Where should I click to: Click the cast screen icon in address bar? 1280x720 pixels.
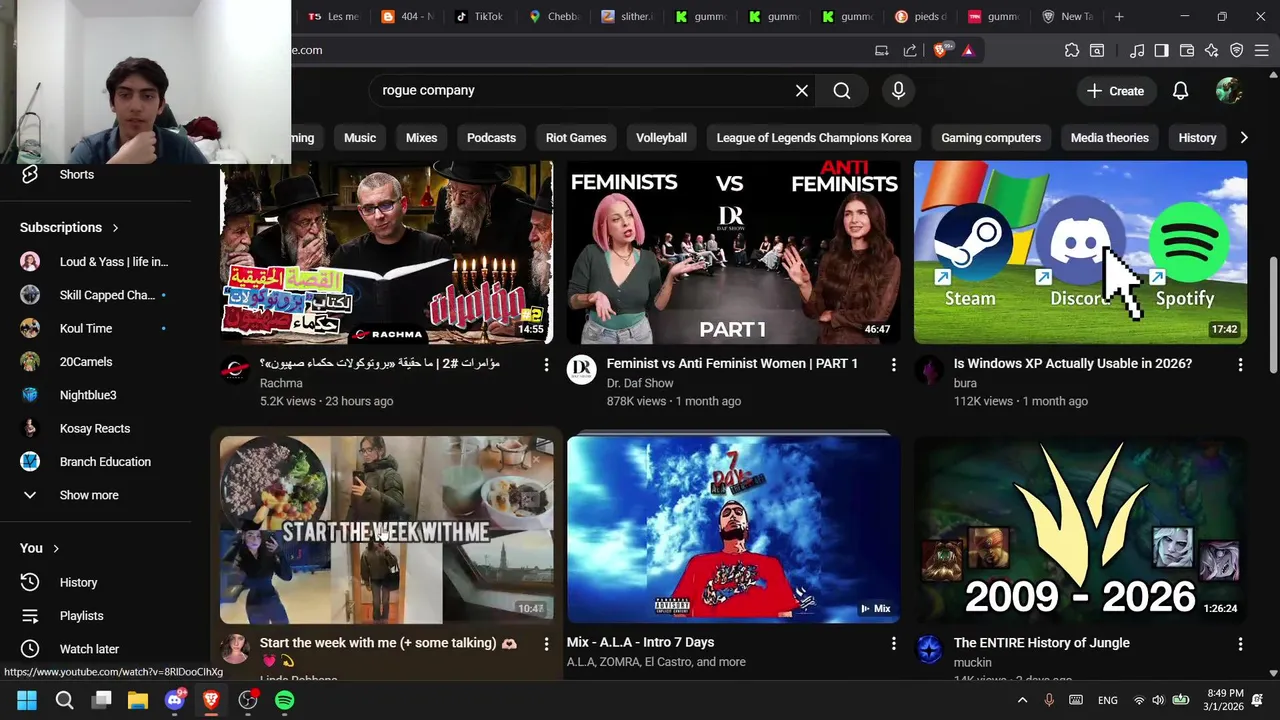tap(882, 50)
